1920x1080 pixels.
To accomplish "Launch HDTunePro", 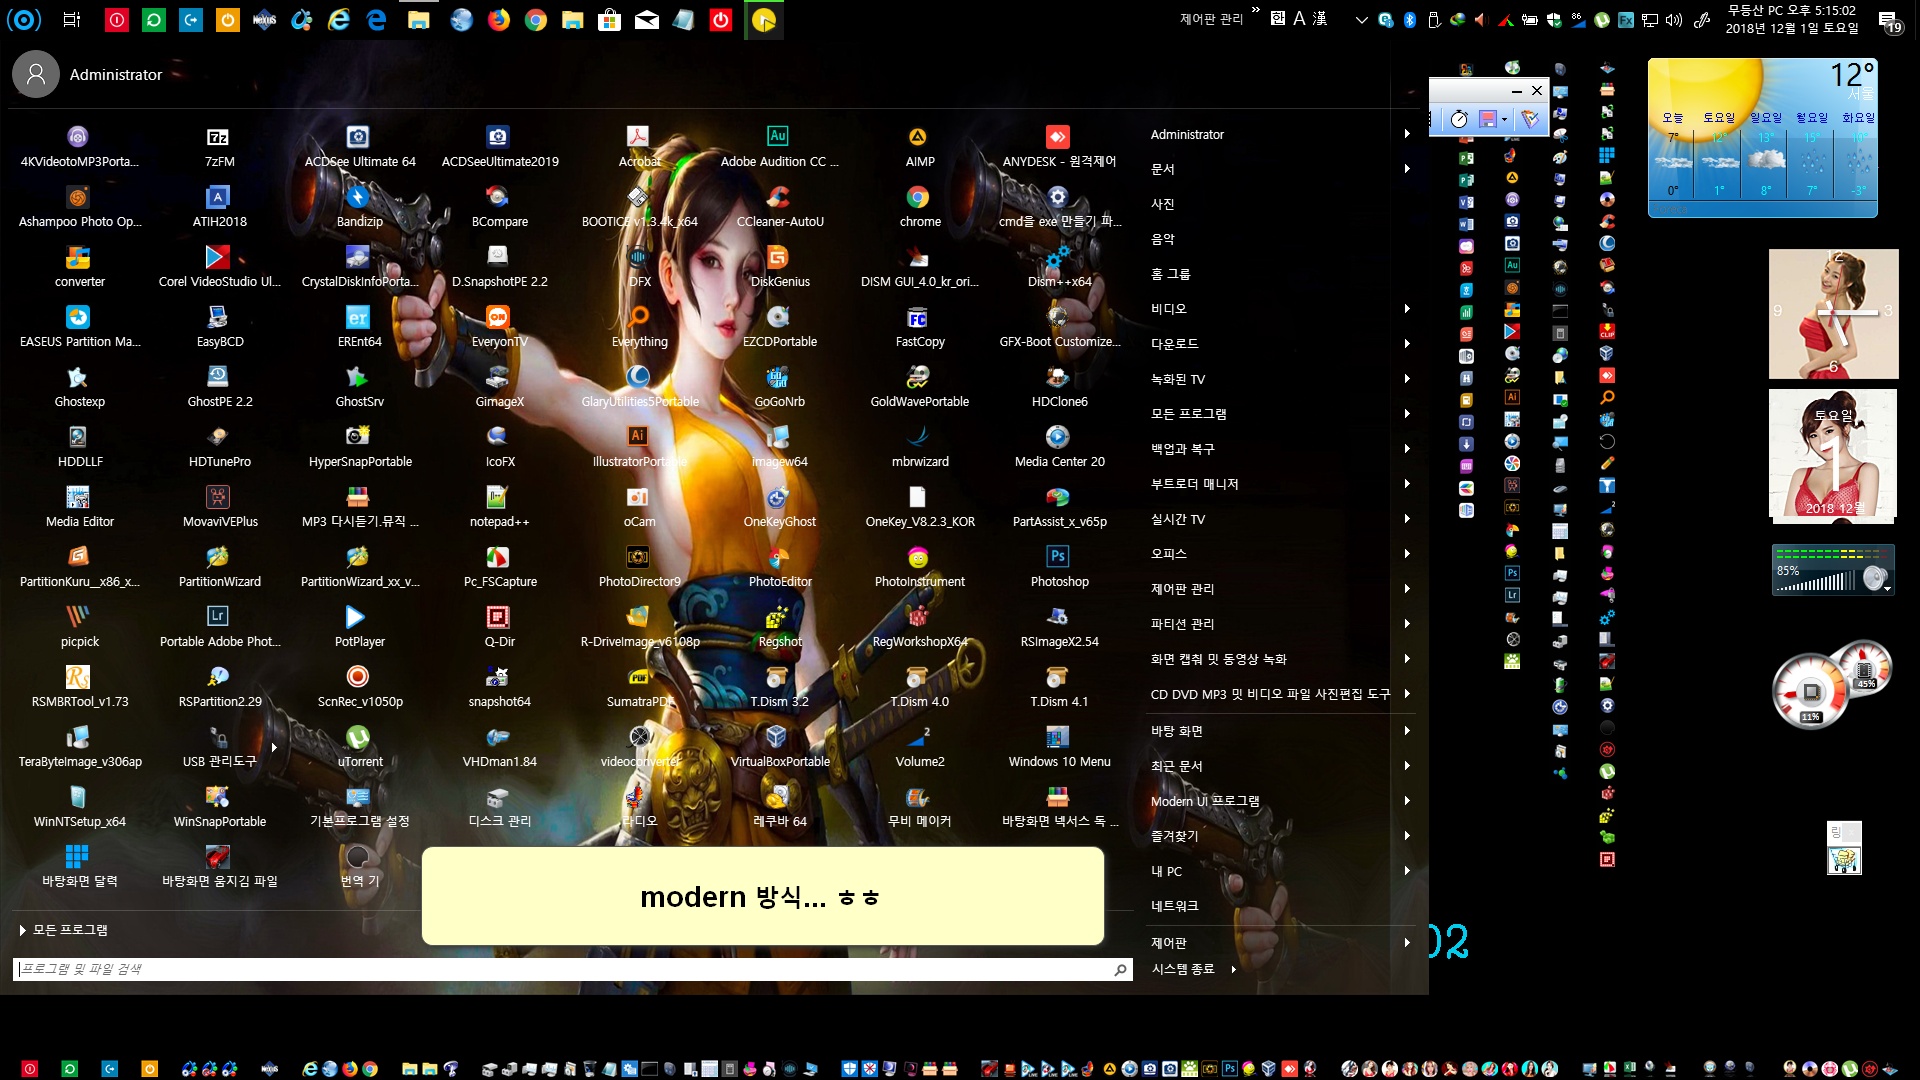I will 218,437.
